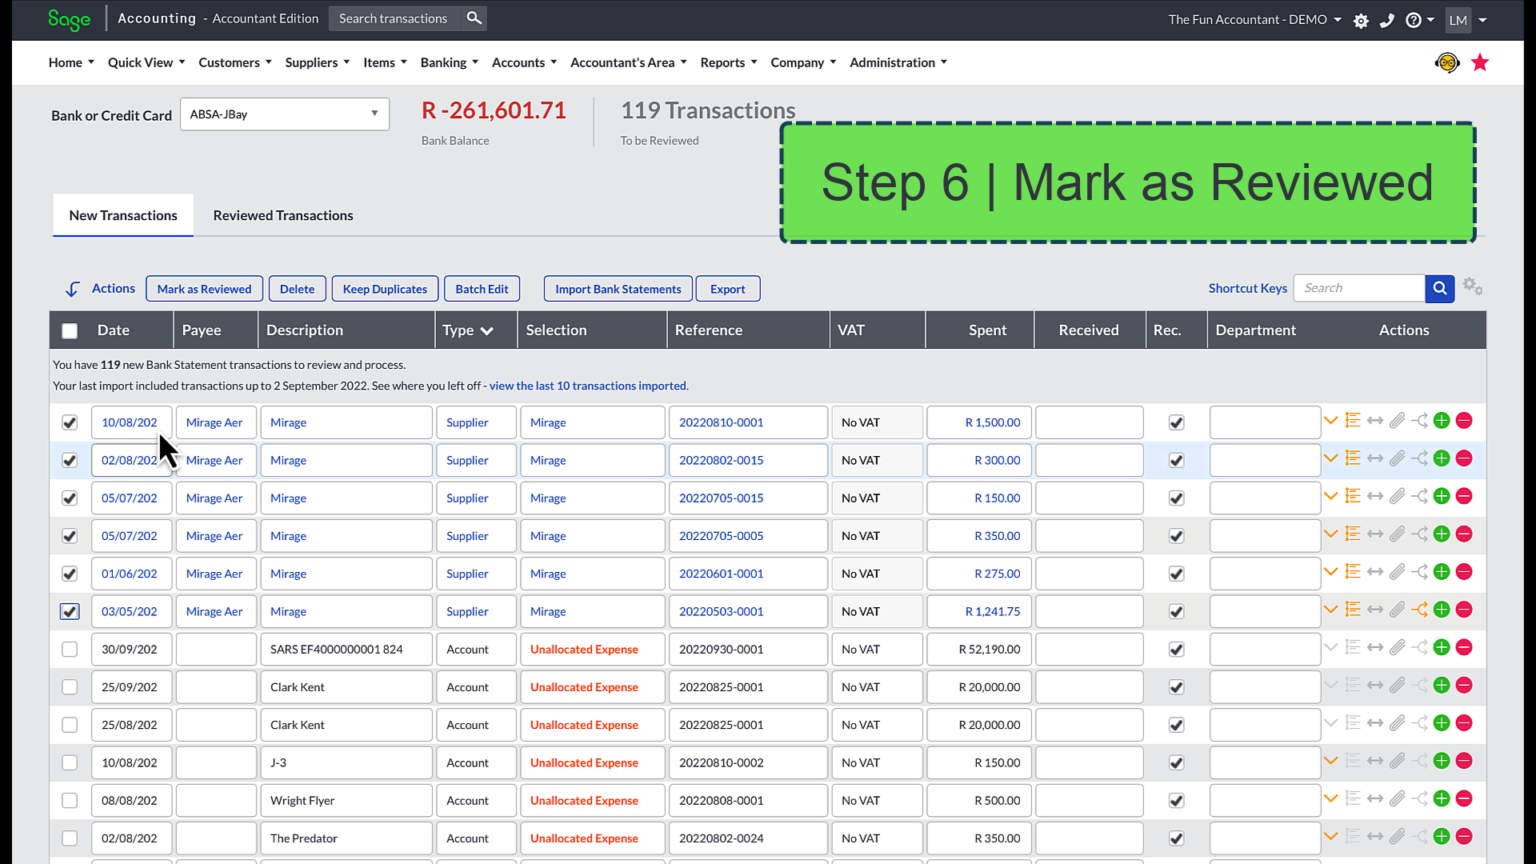Click the owl assistant icon

pos(1446,63)
